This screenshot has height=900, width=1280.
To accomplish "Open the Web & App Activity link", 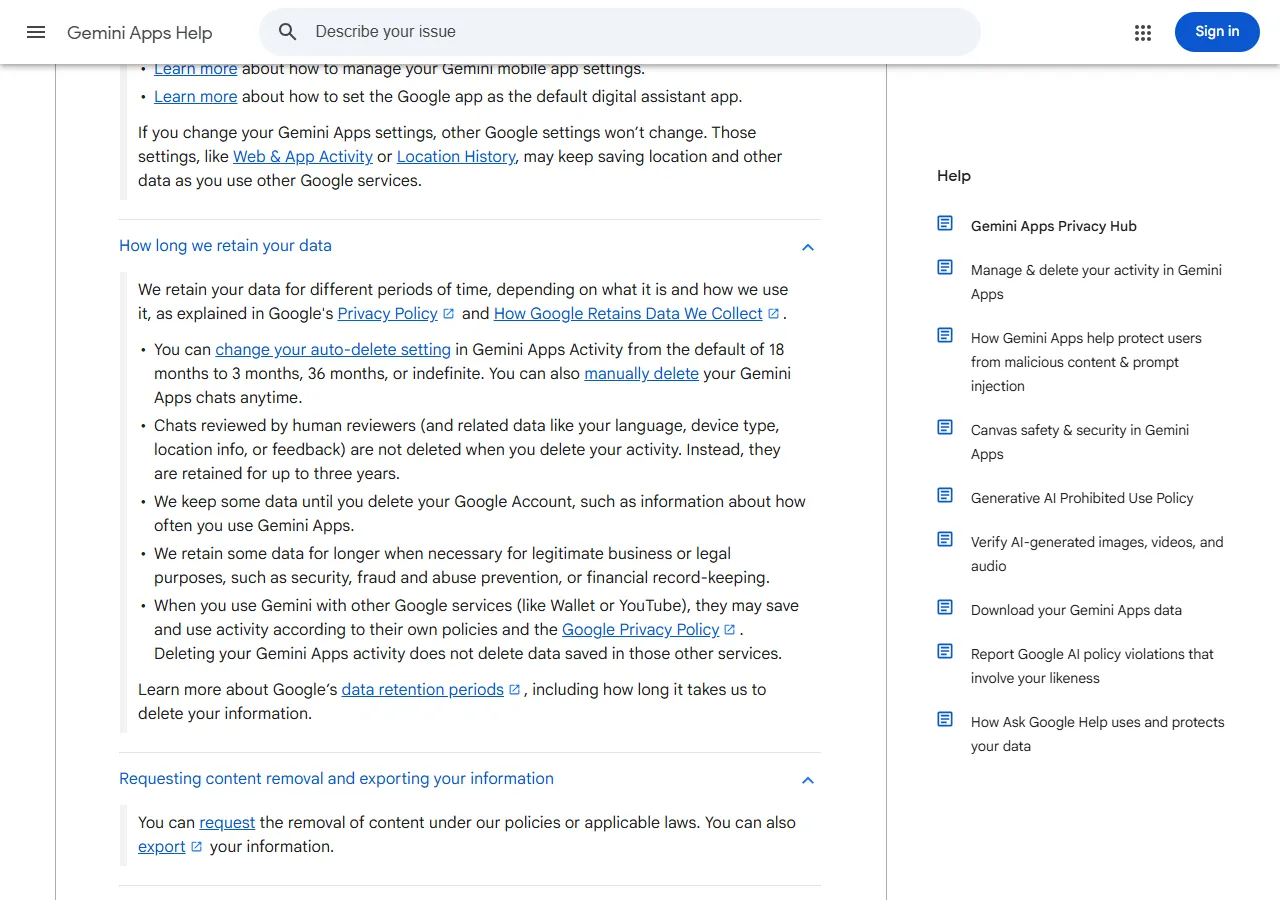I will (x=303, y=157).
